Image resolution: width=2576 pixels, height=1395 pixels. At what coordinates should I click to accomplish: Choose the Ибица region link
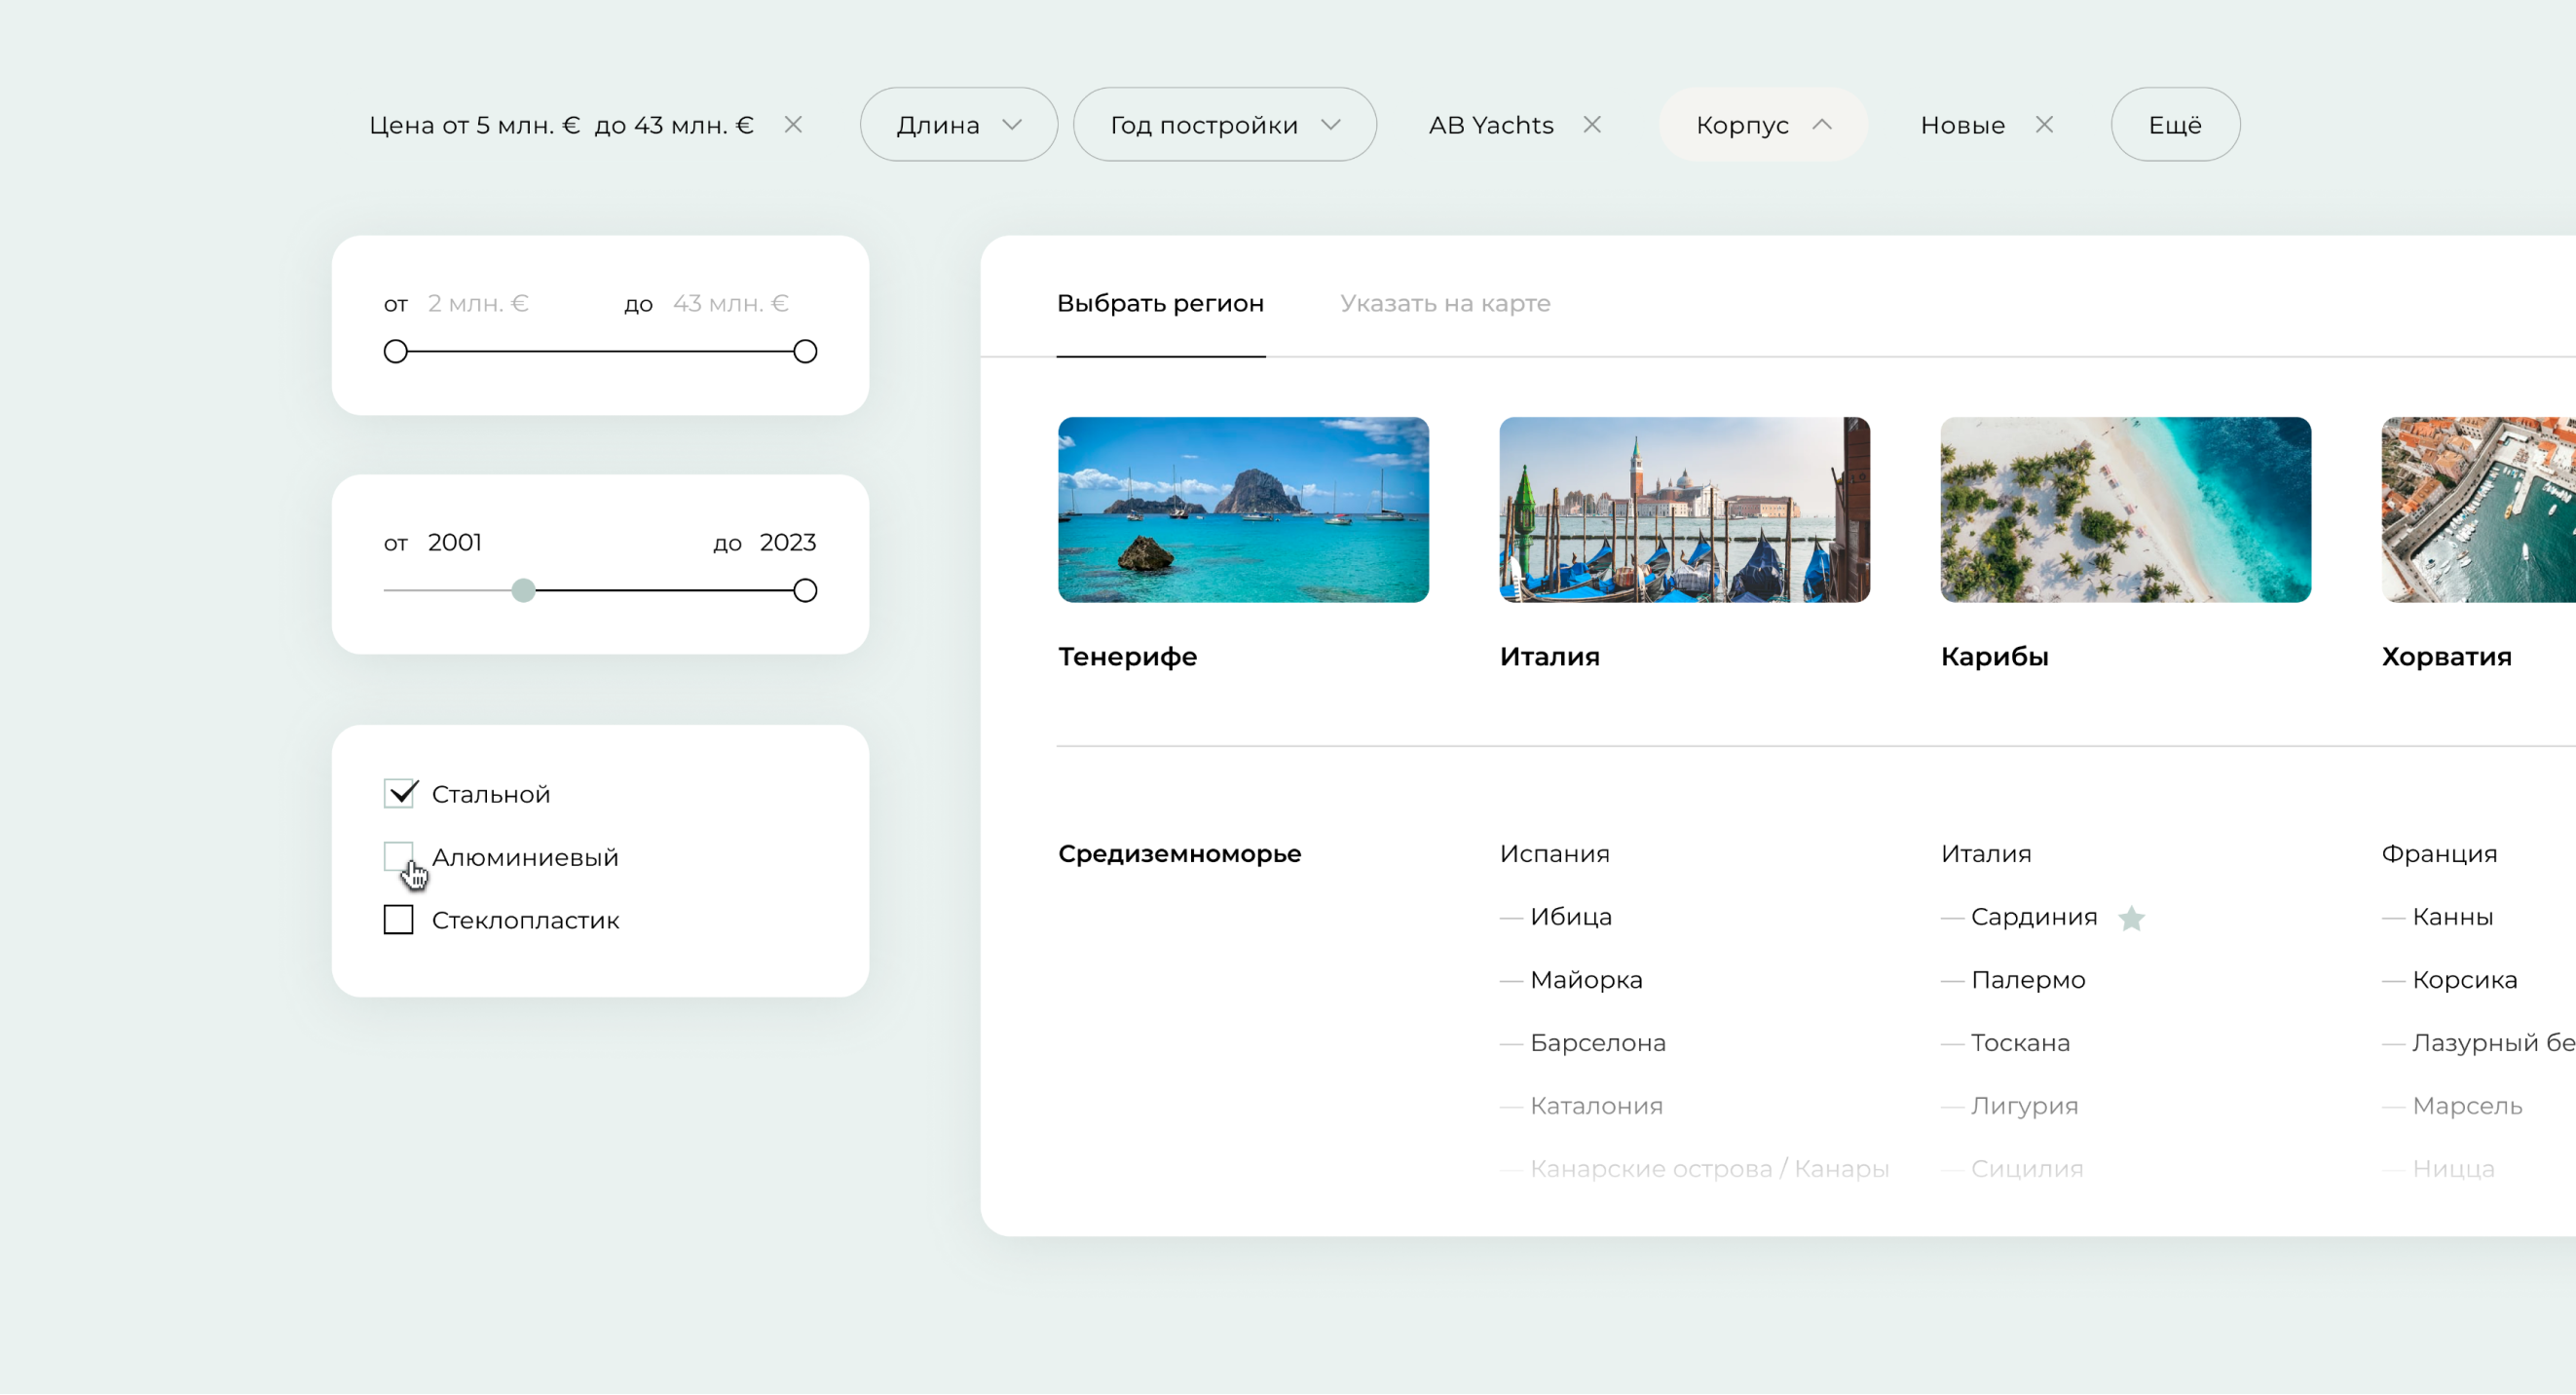click(x=1570, y=917)
